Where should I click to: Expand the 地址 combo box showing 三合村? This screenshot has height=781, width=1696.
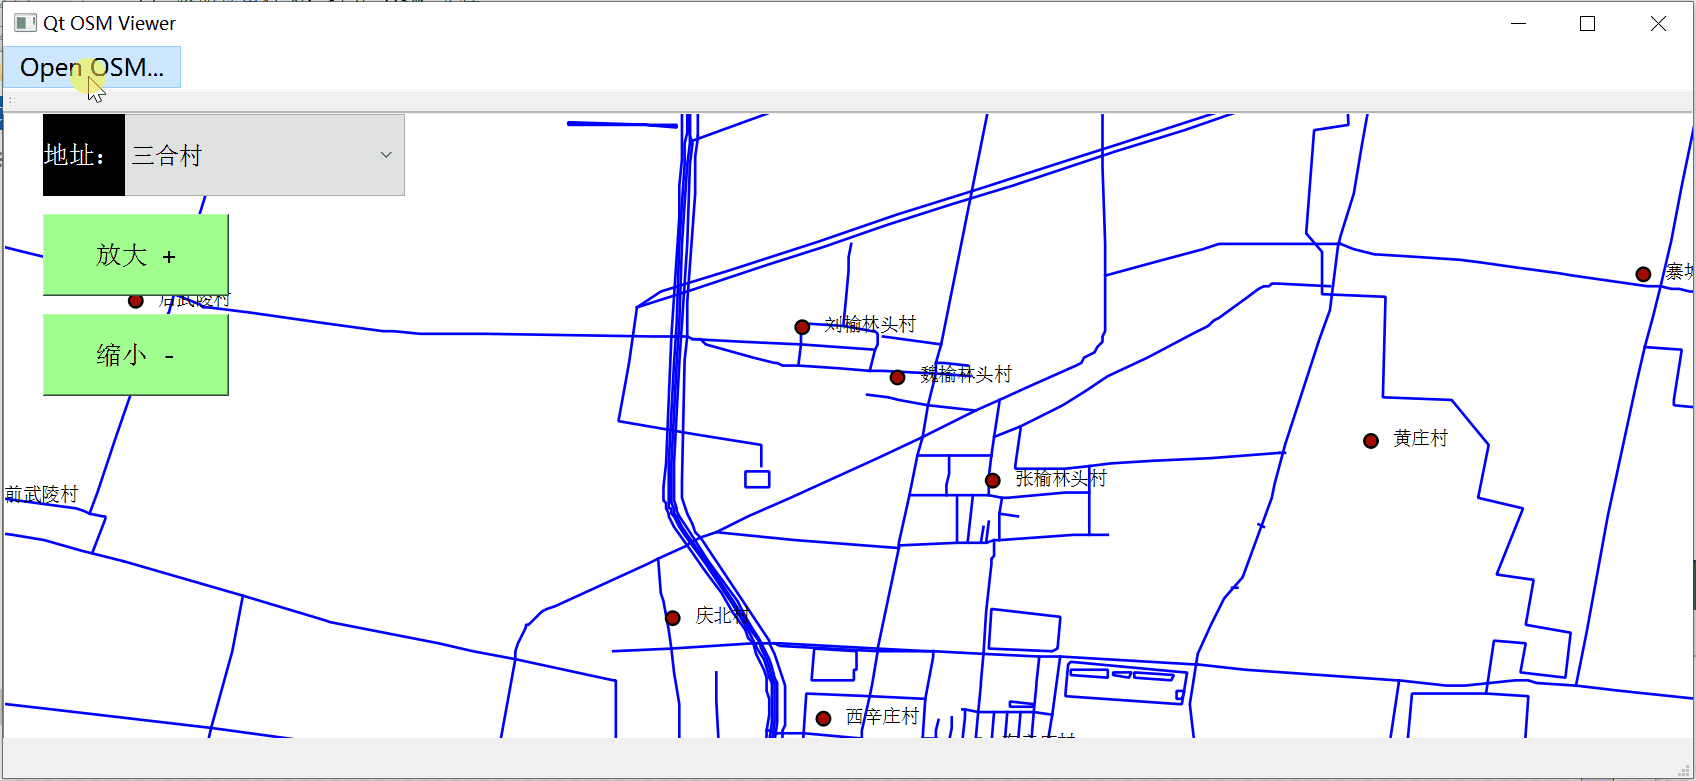pos(265,155)
